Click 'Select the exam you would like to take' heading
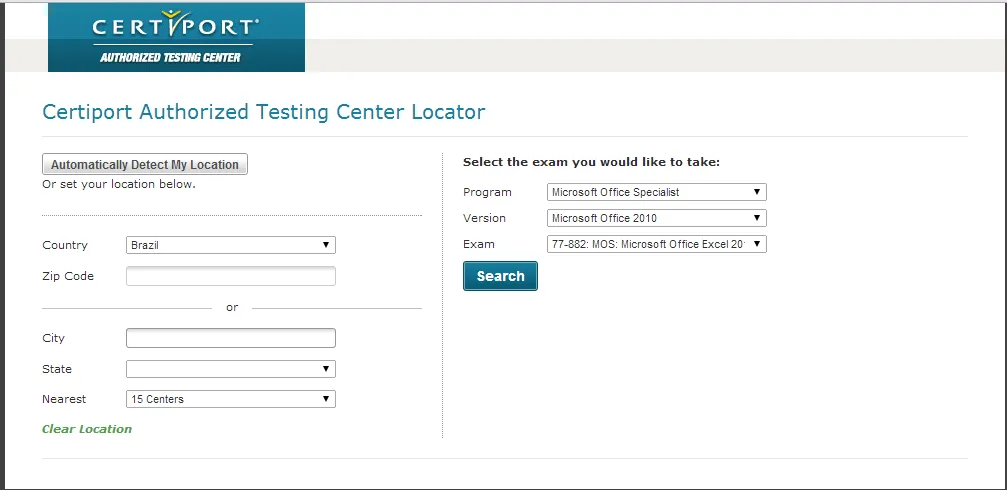This screenshot has height=490, width=1007. click(x=591, y=162)
